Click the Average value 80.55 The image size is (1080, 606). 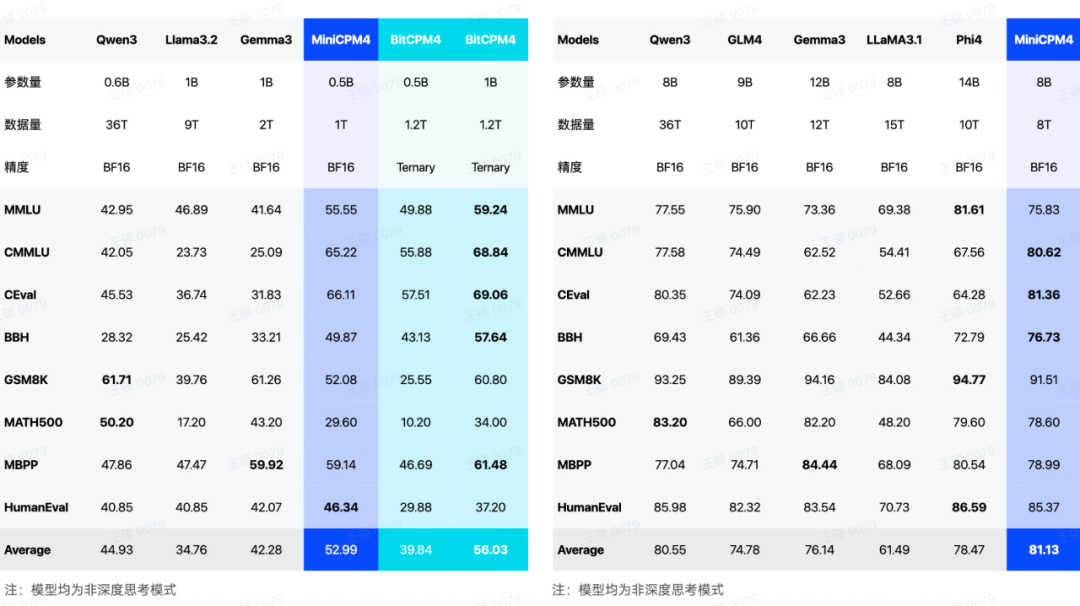(x=669, y=550)
